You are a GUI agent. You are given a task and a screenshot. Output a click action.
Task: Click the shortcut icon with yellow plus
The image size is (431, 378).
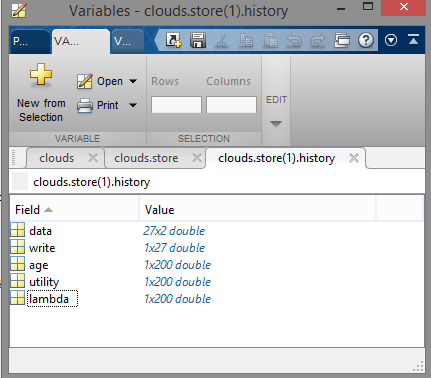[174, 40]
